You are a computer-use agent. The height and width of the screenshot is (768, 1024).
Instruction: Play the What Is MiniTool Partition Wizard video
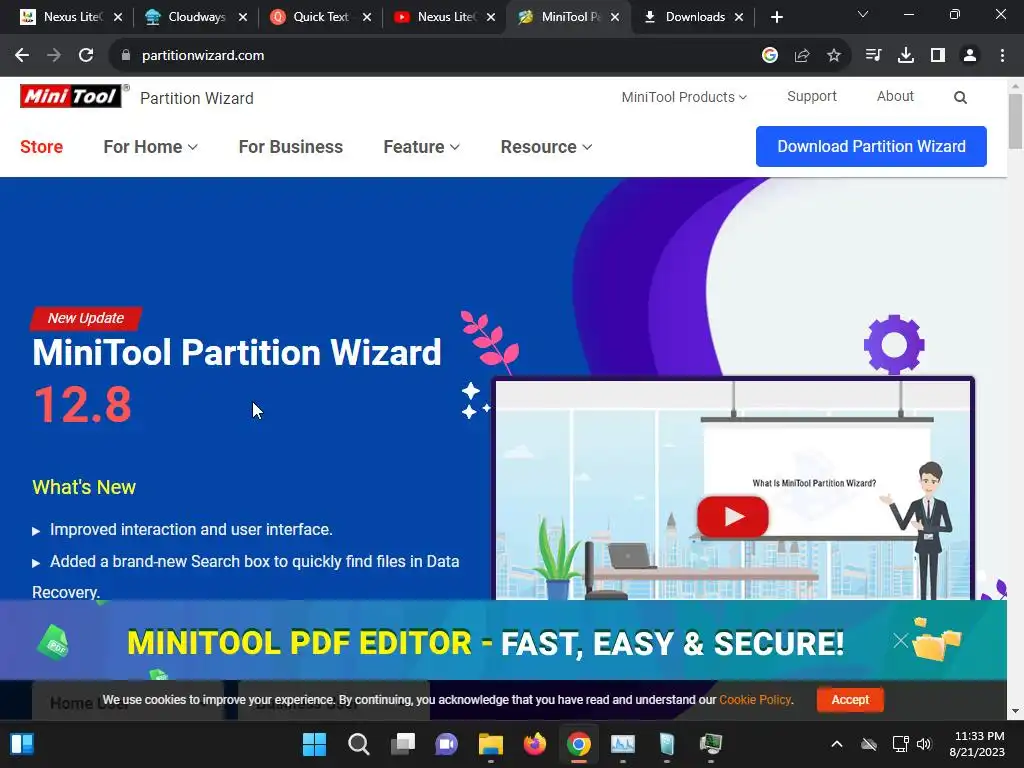[732, 517]
